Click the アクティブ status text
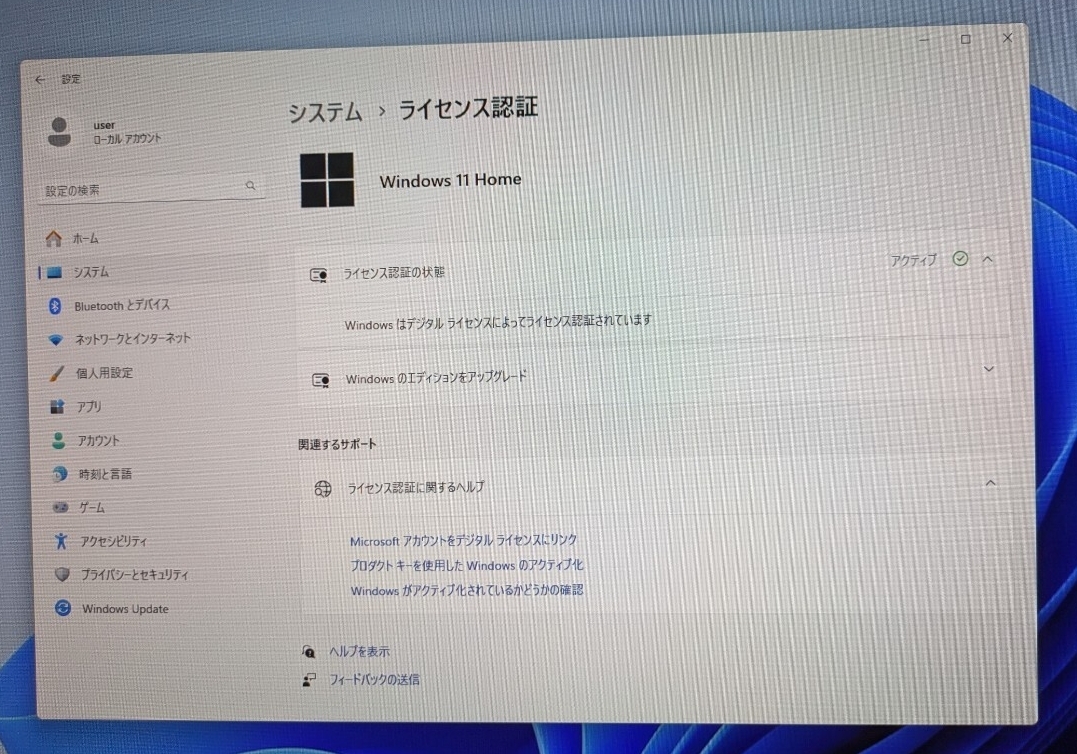The width and height of the screenshot is (1077, 754). click(x=914, y=260)
